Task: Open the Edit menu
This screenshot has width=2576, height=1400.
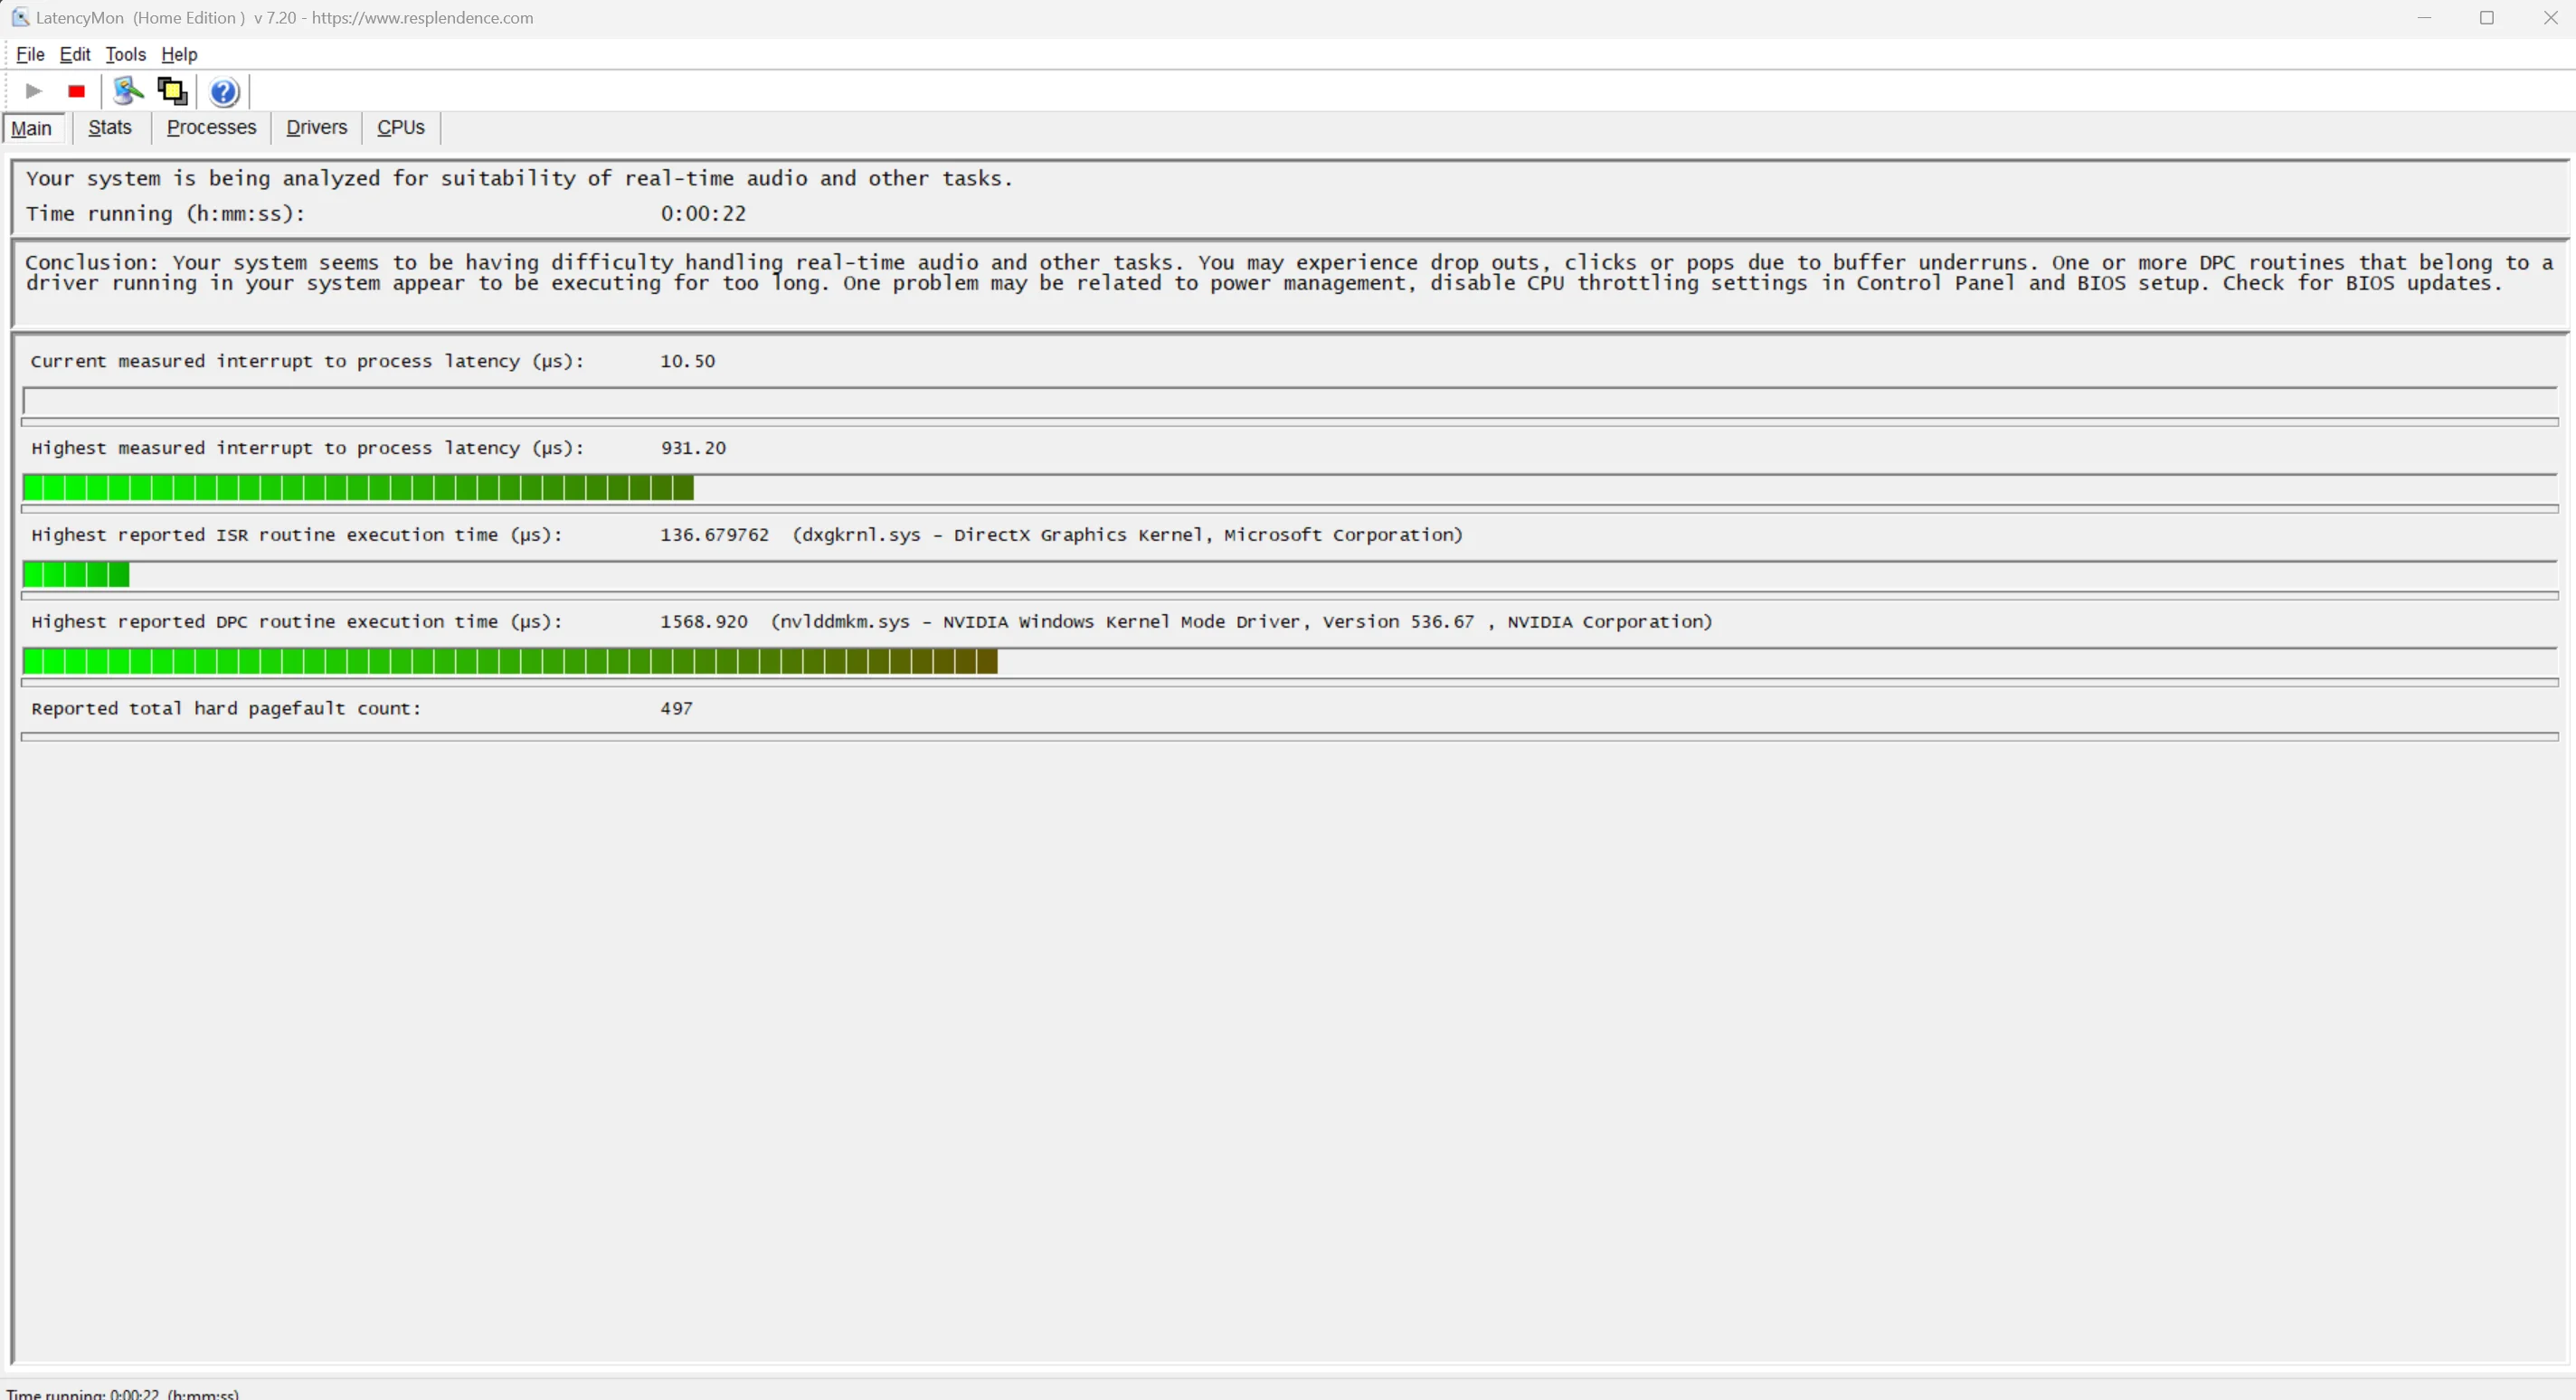Action: 75,55
